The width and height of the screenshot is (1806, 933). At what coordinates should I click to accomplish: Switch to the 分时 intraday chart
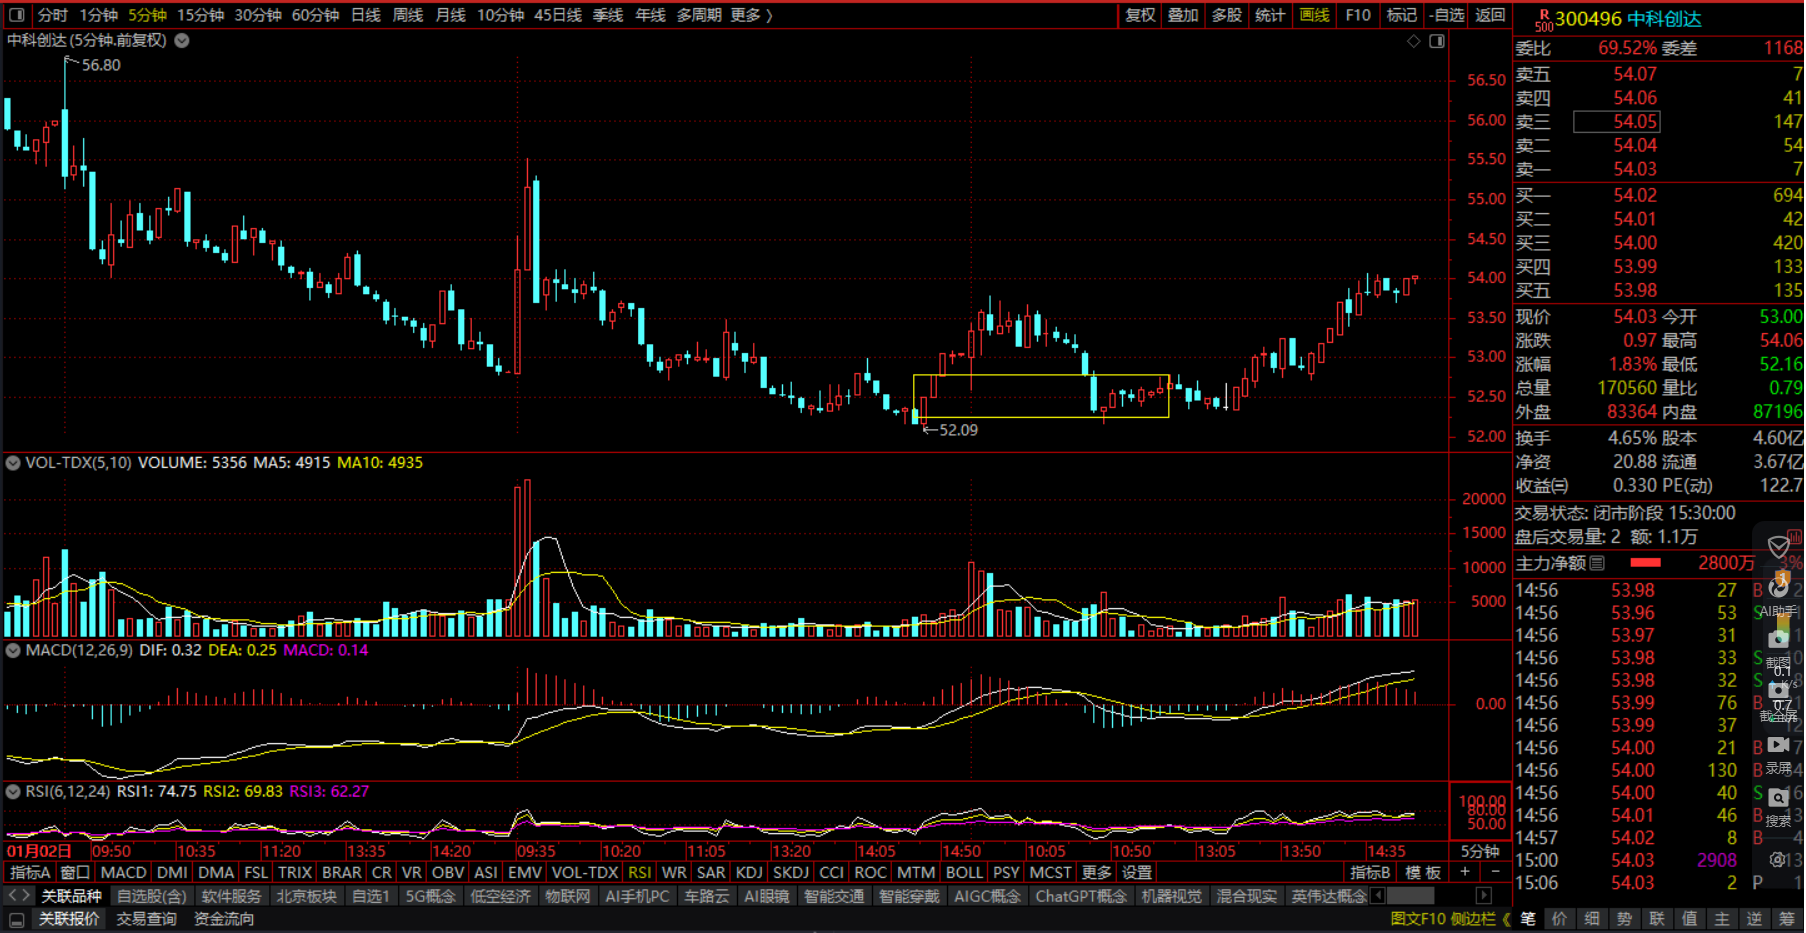click(52, 15)
